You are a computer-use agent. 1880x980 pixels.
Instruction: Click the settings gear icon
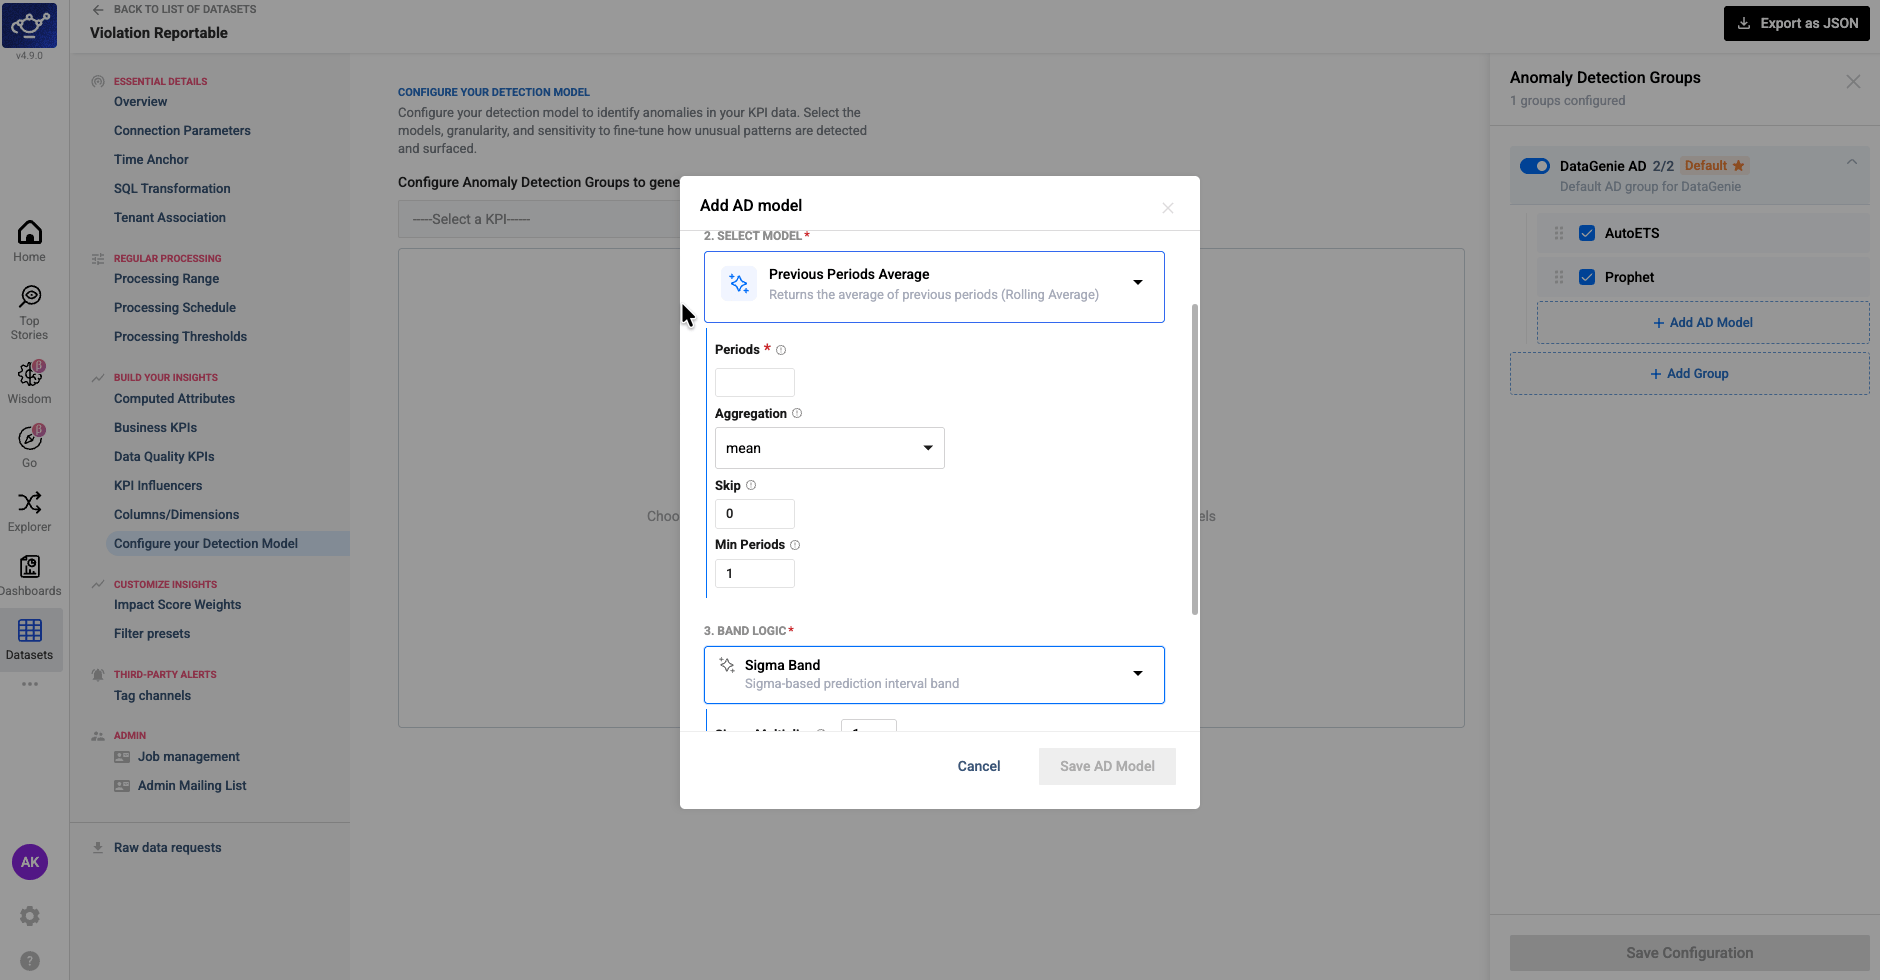click(x=30, y=916)
